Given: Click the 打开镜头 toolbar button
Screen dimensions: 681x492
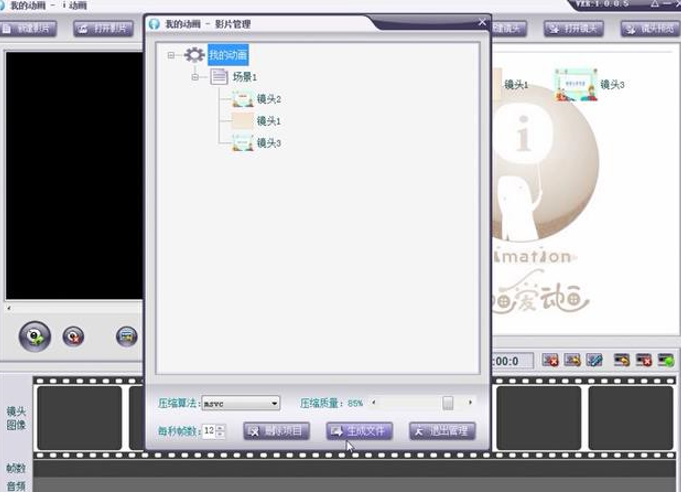Looking at the screenshot, I should point(573,28).
